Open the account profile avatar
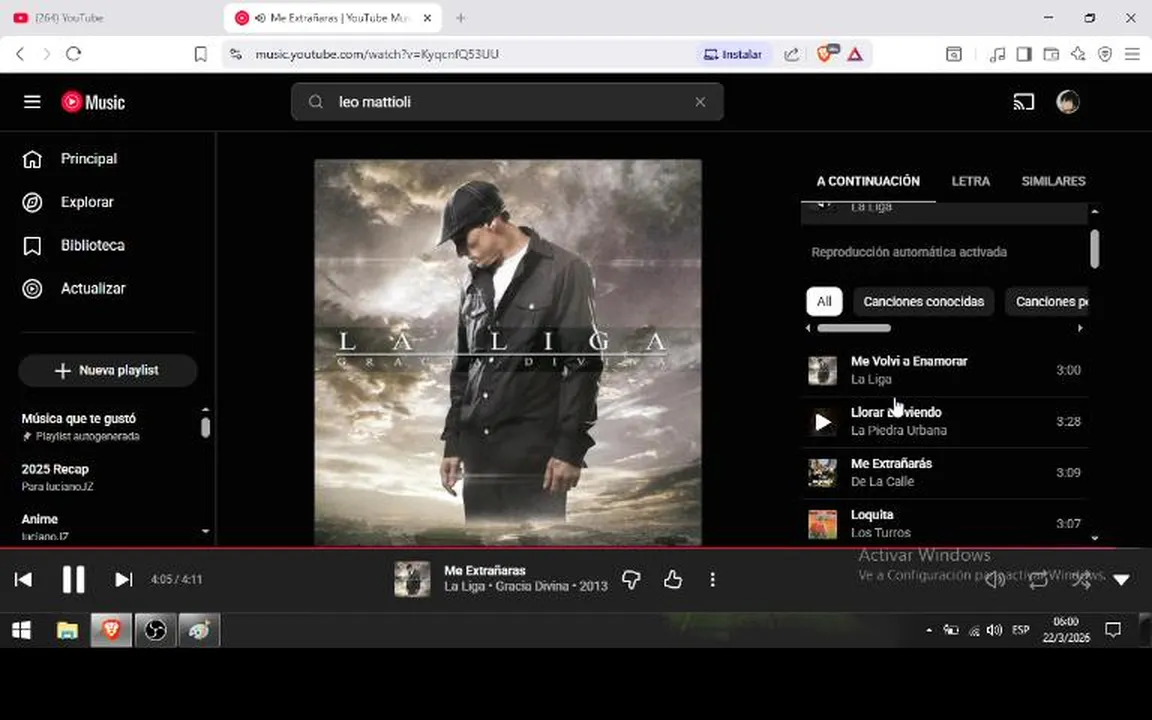The width and height of the screenshot is (1152, 720). pos(1068,102)
